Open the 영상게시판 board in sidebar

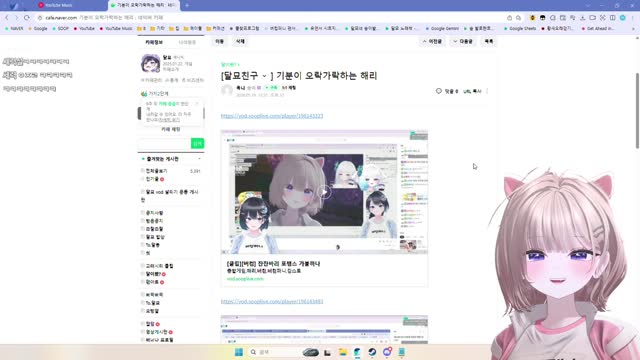(x=157, y=332)
